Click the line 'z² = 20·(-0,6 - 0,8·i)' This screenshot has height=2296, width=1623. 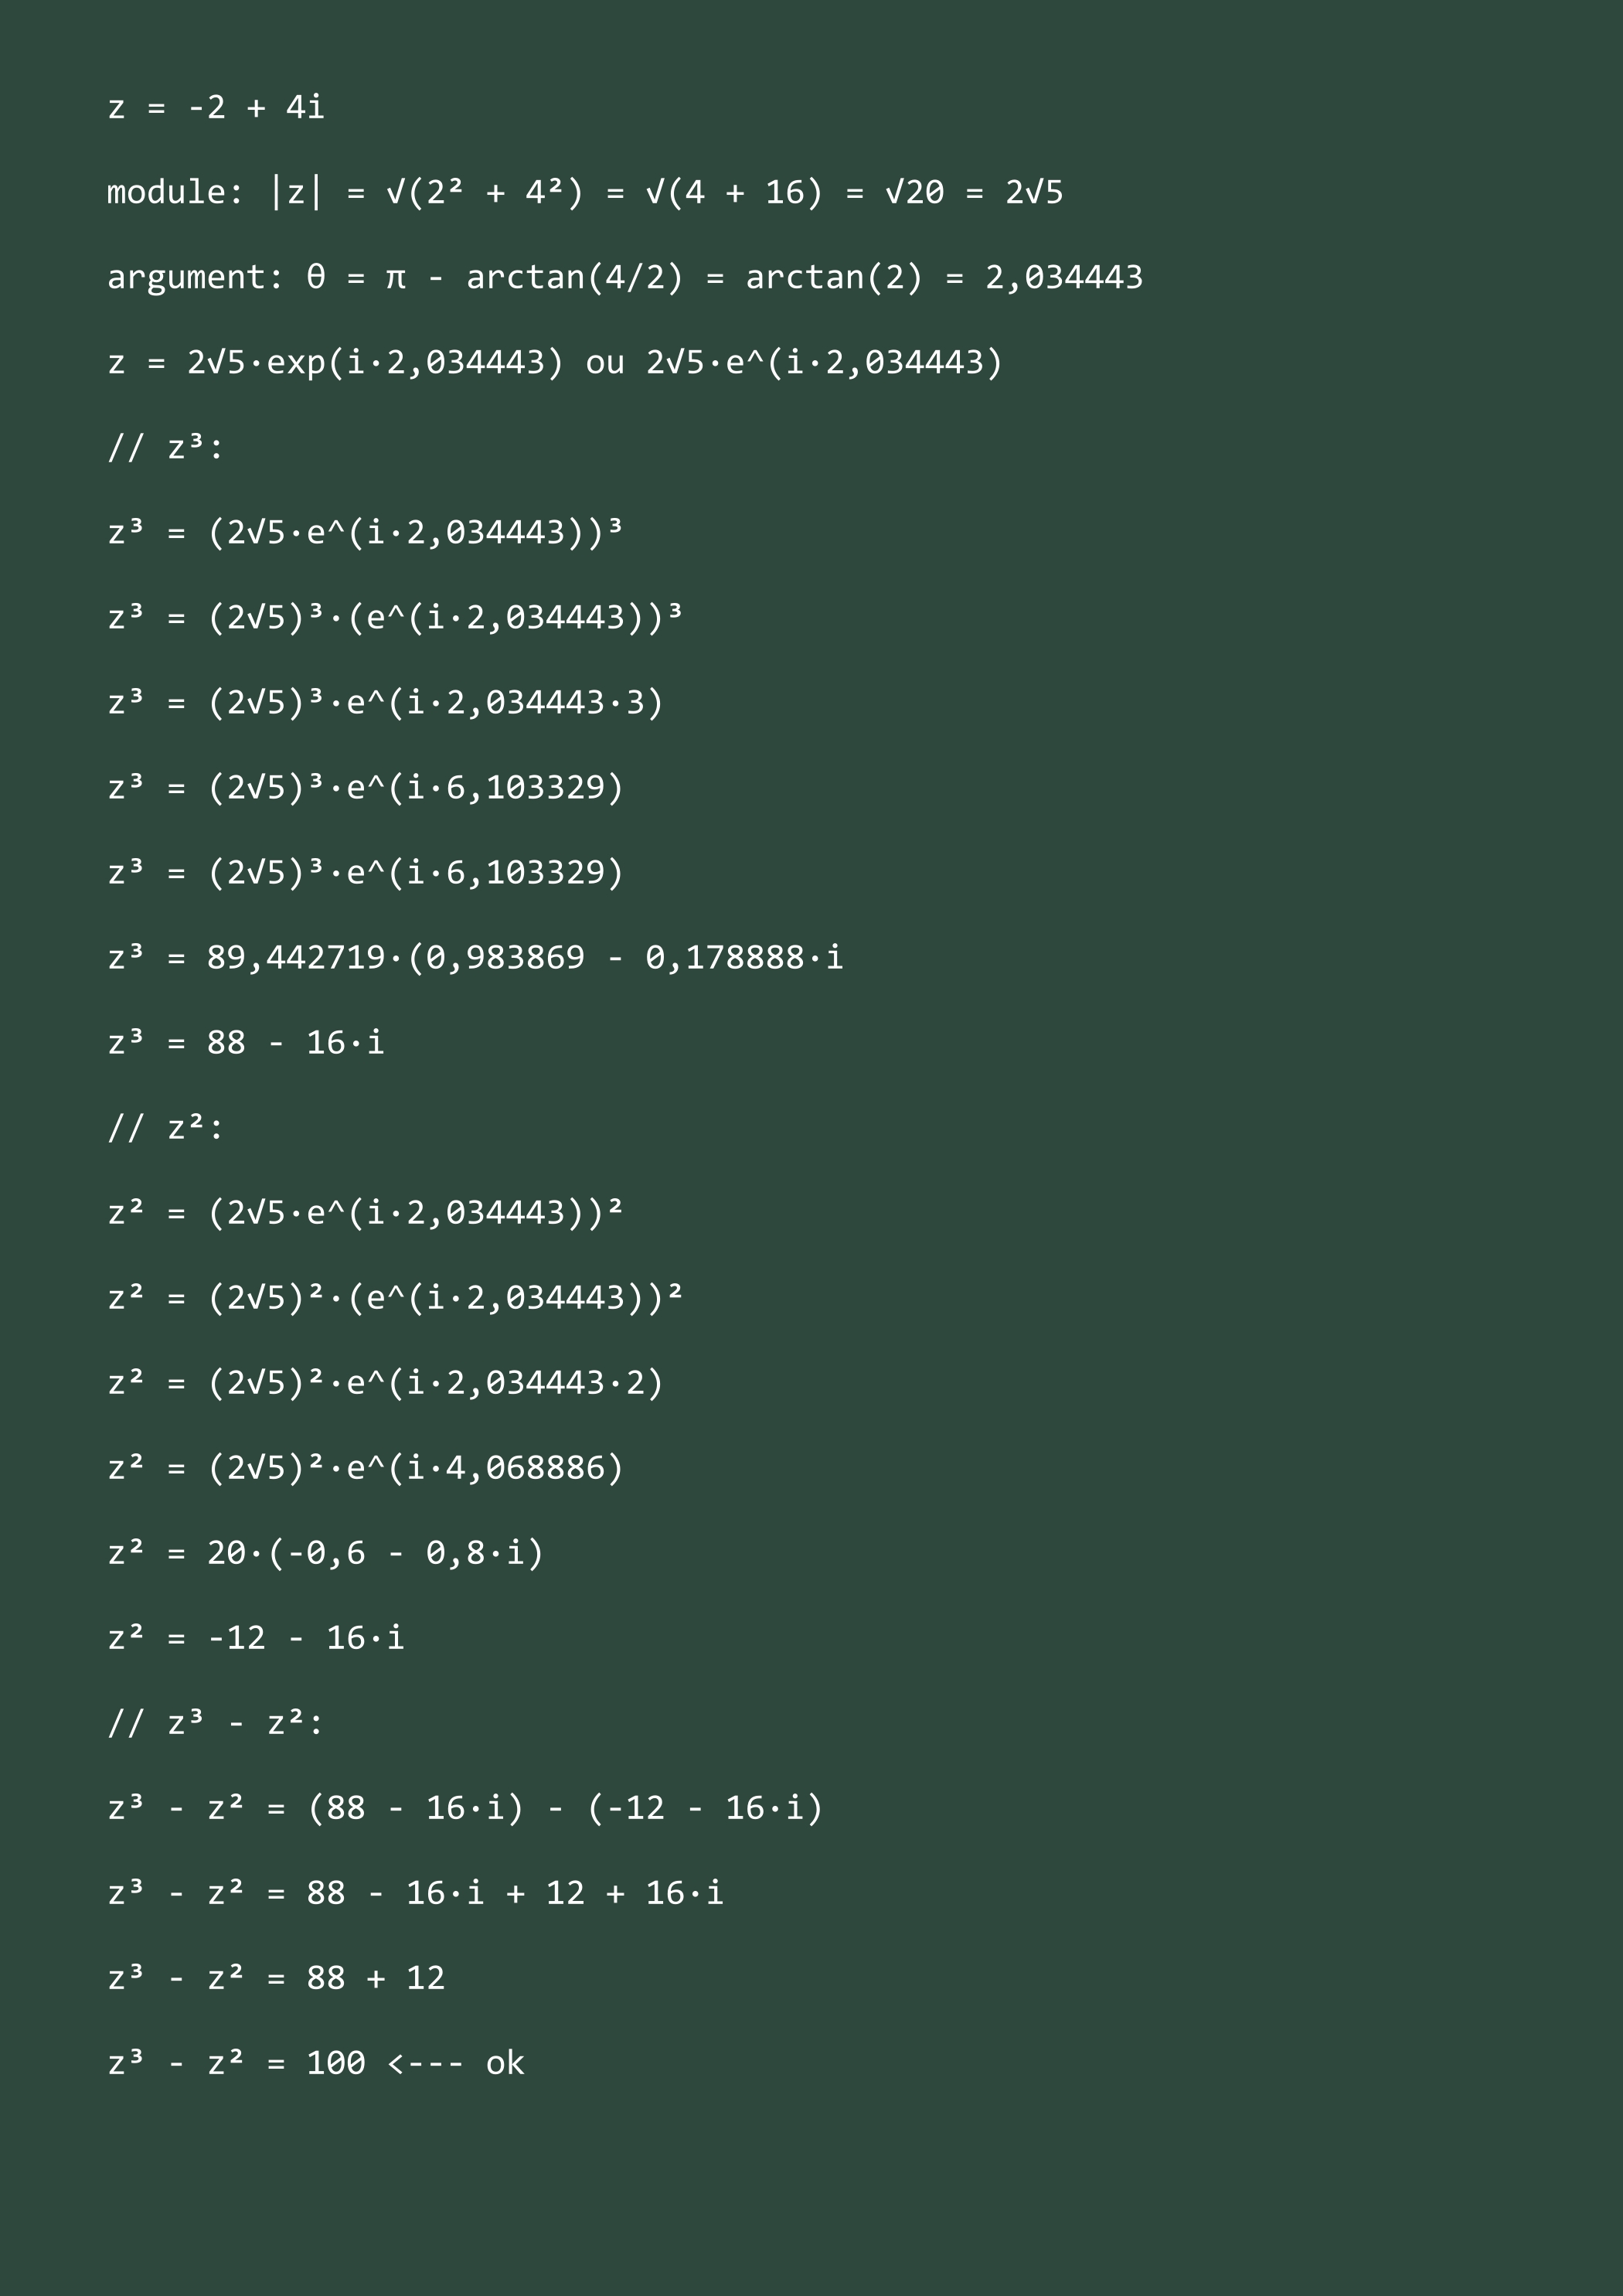click(x=325, y=1552)
